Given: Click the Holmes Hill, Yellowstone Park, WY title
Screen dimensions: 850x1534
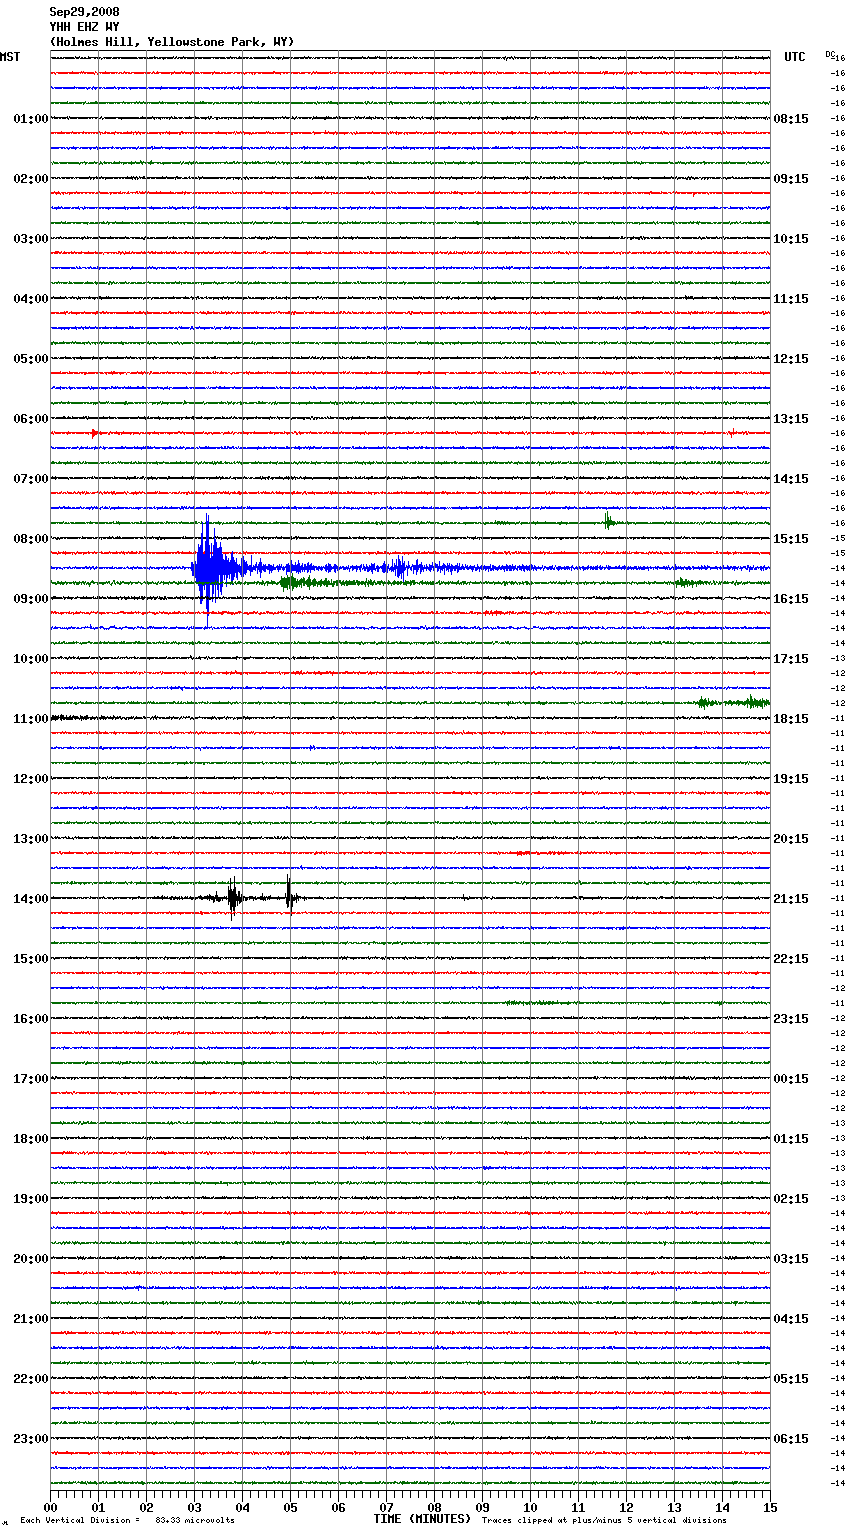Looking at the screenshot, I should [172, 42].
